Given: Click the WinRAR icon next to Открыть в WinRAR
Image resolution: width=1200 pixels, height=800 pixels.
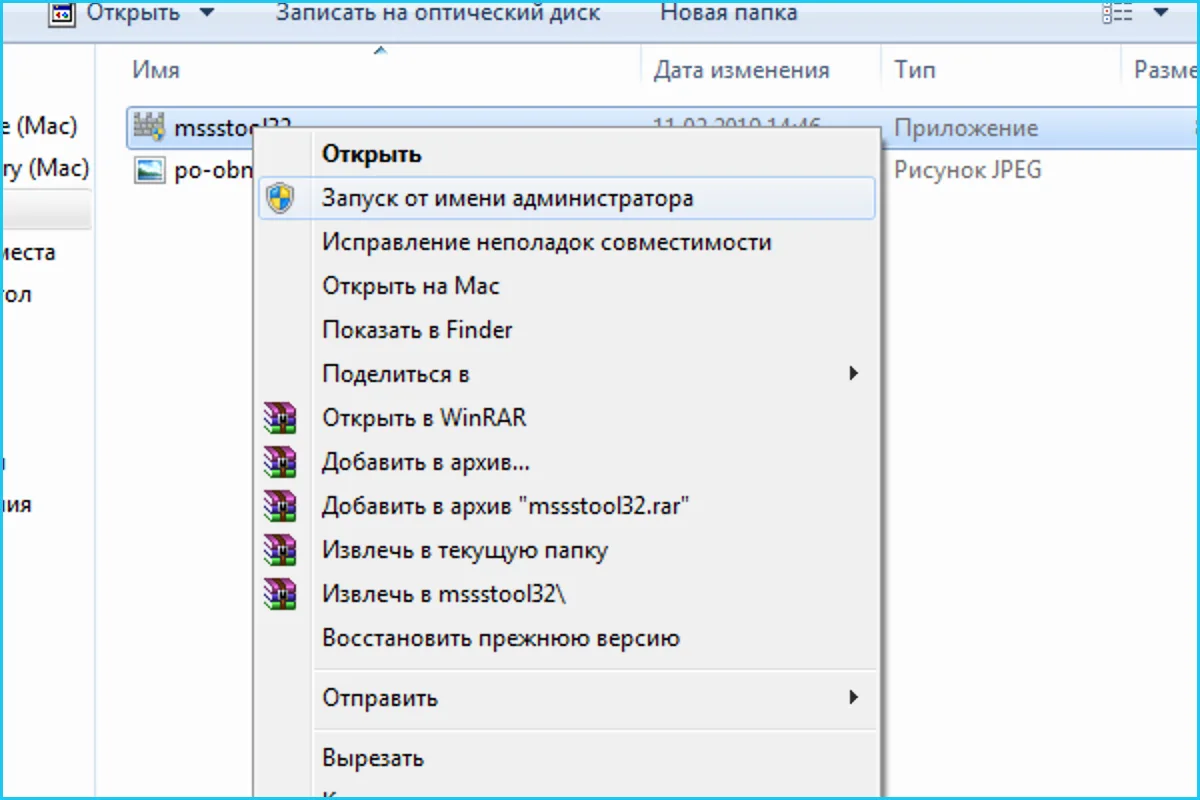Looking at the screenshot, I should click(x=280, y=417).
